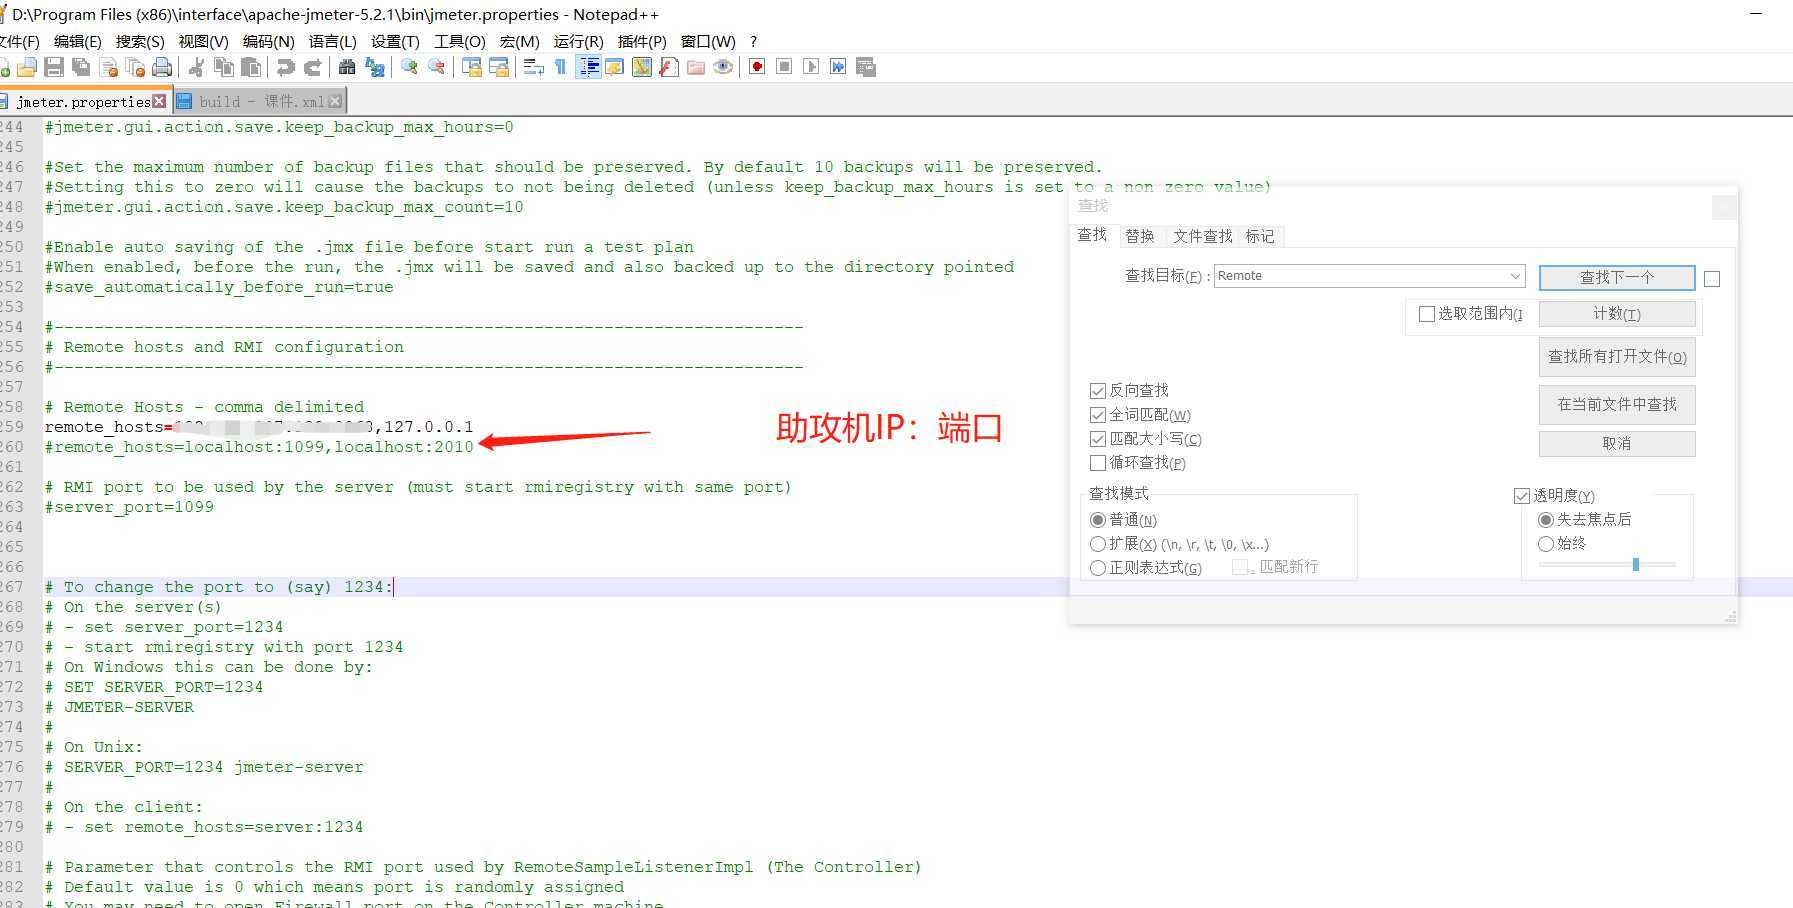Open the 插件(P) menu

pyautogui.click(x=642, y=41)
